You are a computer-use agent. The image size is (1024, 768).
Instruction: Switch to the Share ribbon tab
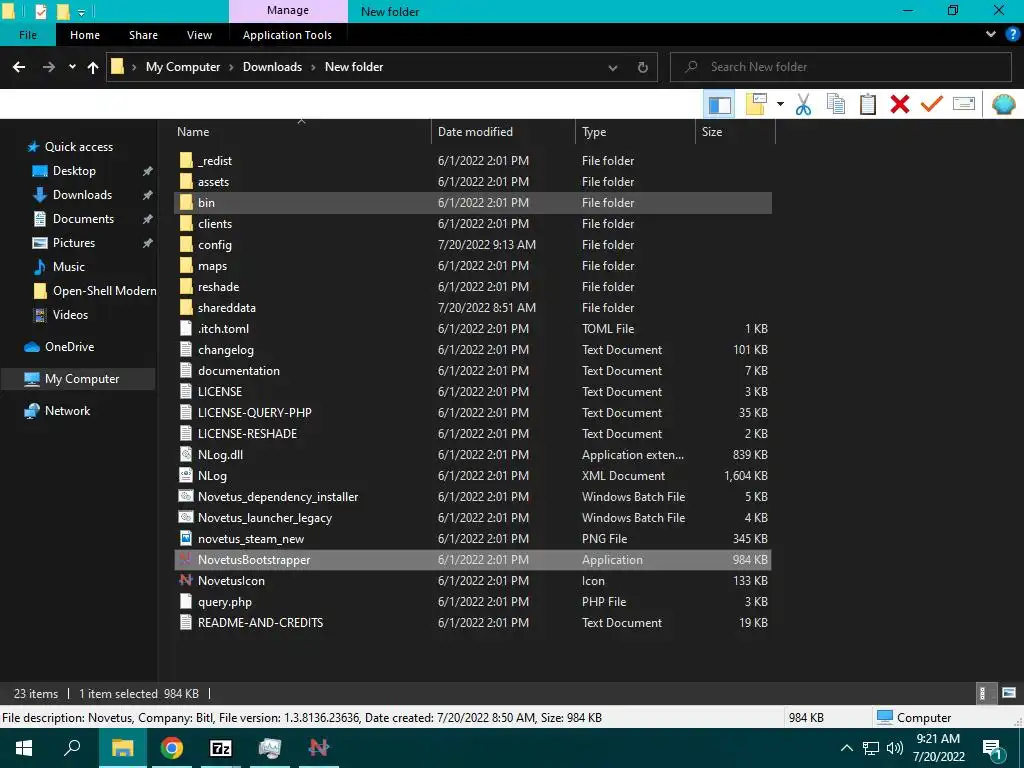(143, 35)
